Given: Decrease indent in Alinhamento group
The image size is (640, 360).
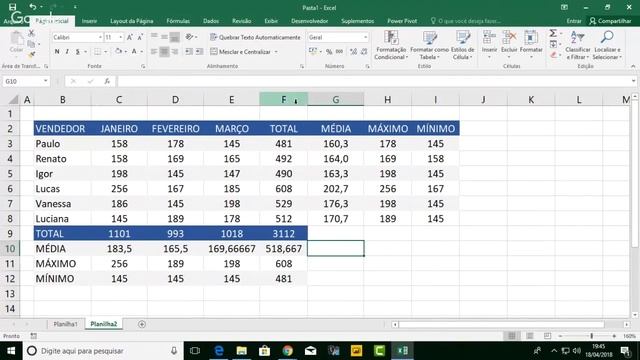Looking at the screenshot, I should (x=189, y=52).
